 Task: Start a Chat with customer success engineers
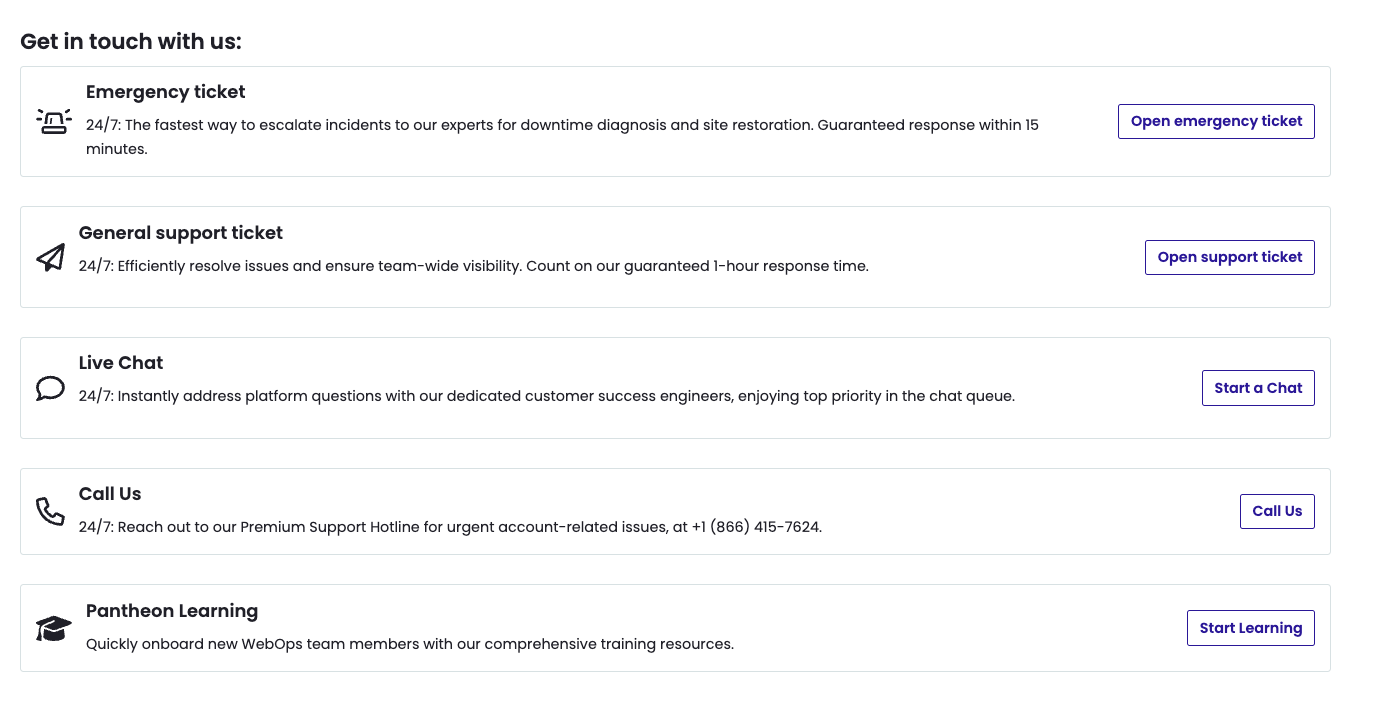1258,388
